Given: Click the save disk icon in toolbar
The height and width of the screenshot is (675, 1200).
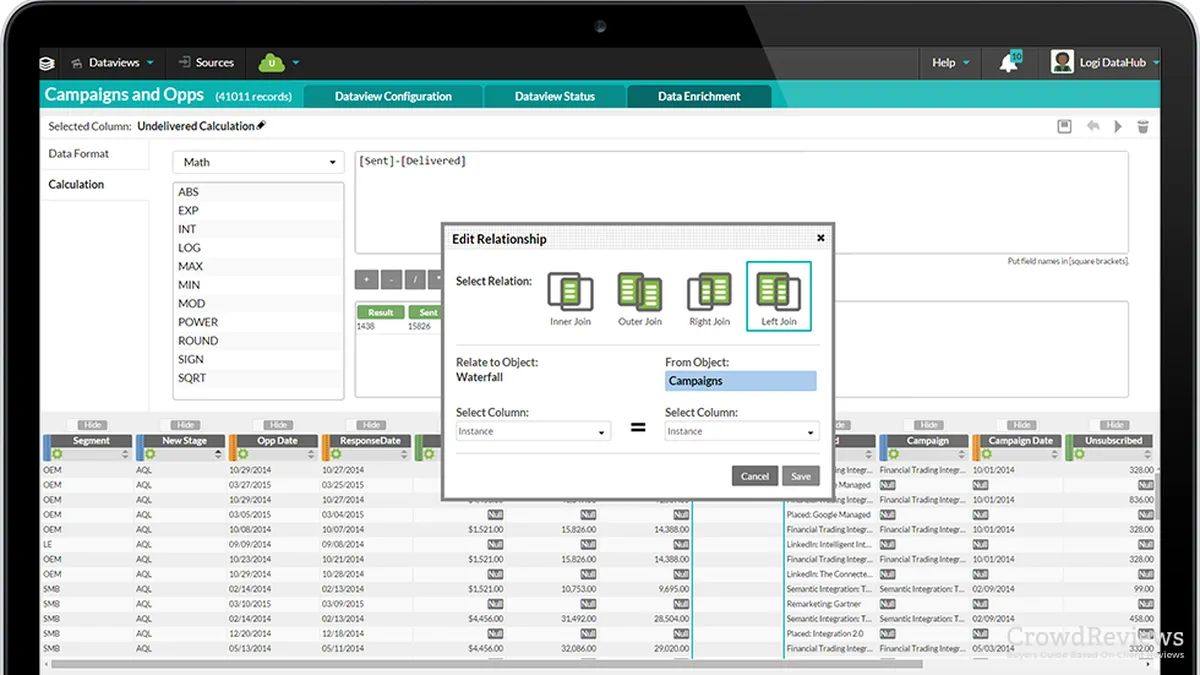Looking at the screenshot, I should tap(1065, 127).
